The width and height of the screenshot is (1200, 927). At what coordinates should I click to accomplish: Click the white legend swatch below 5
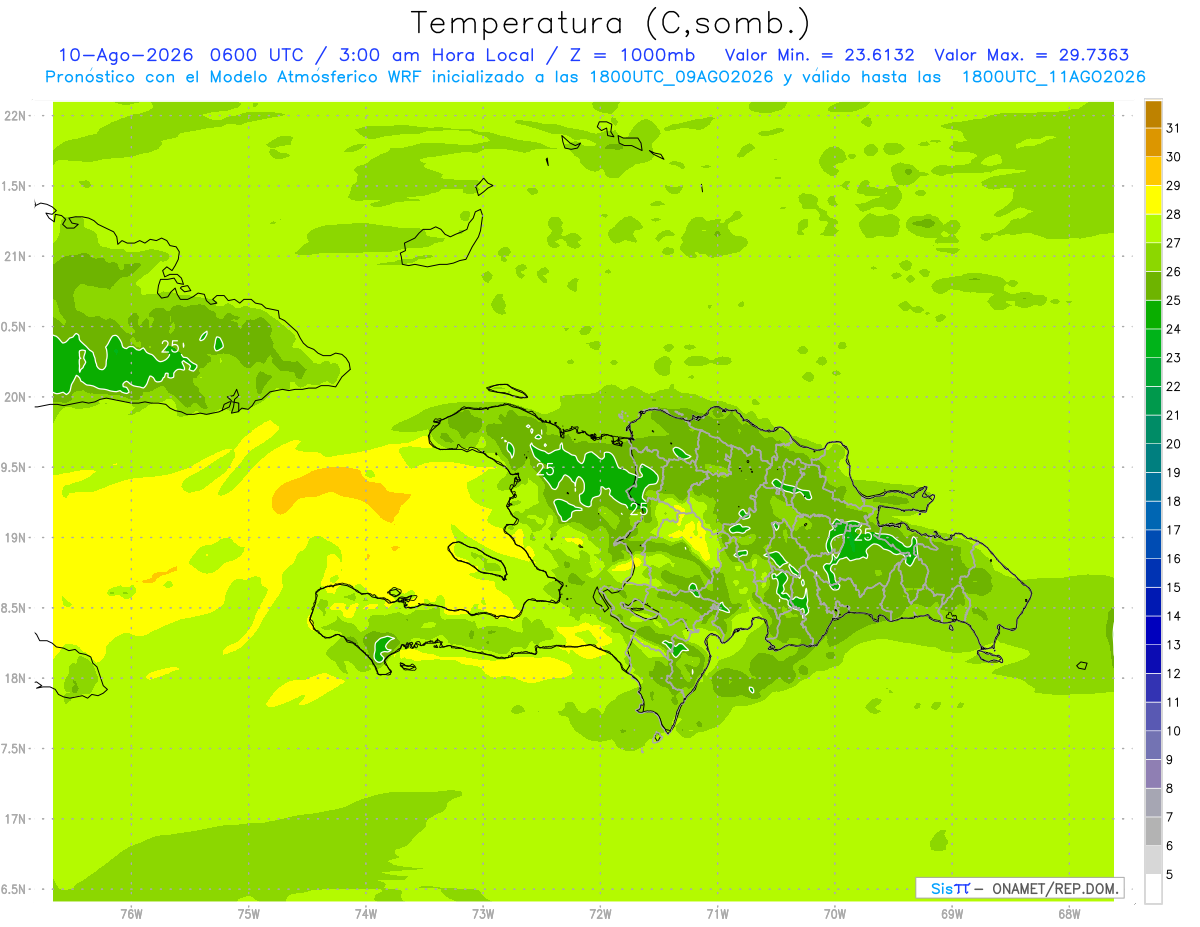pos(1153,889)
